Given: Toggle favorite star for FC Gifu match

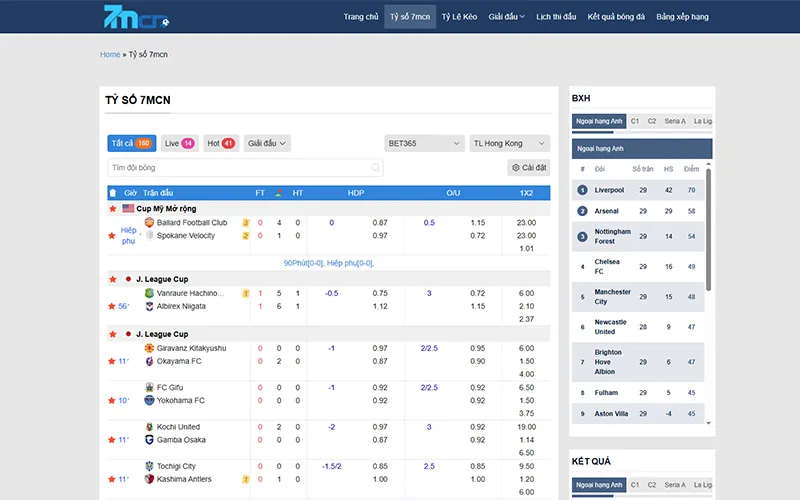Looking at the screenshot, I should pos(113,400).
